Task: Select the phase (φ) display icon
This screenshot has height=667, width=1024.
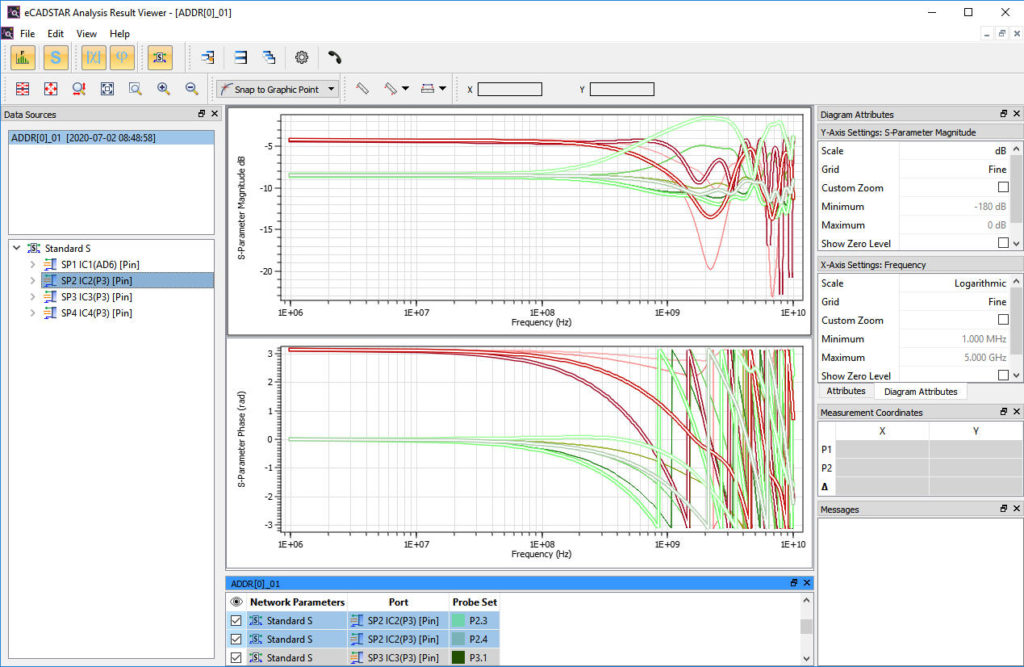Action: 122,57
